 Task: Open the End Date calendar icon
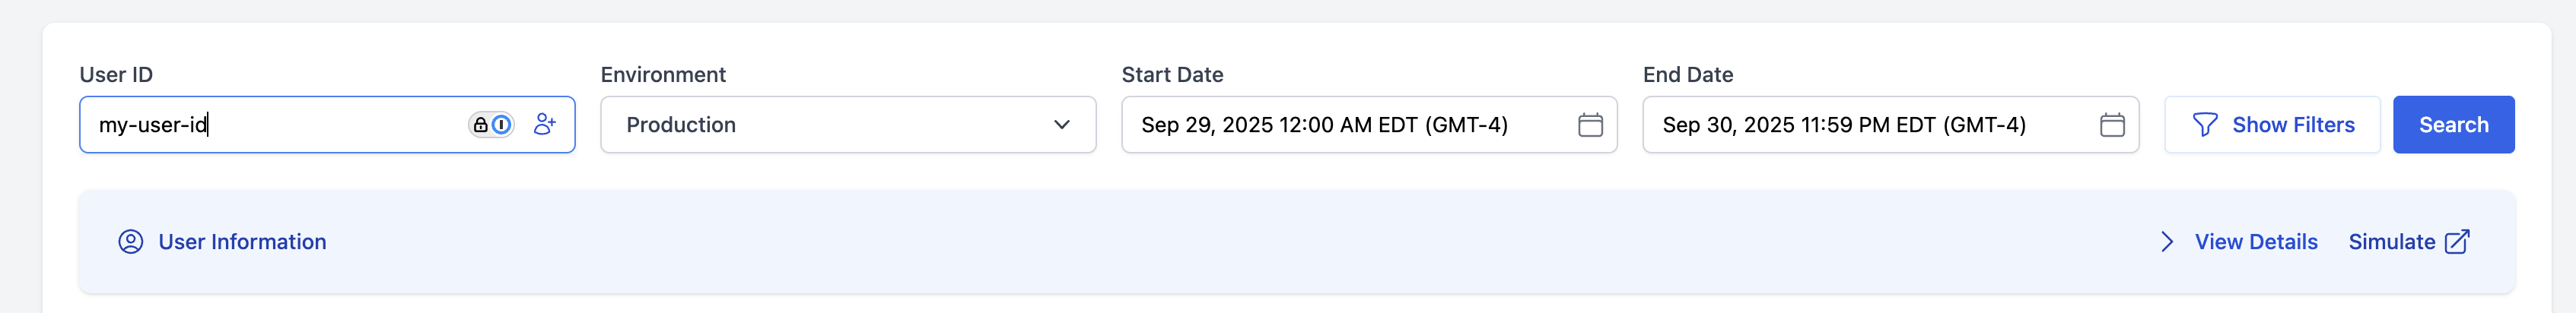(2112, 125)
